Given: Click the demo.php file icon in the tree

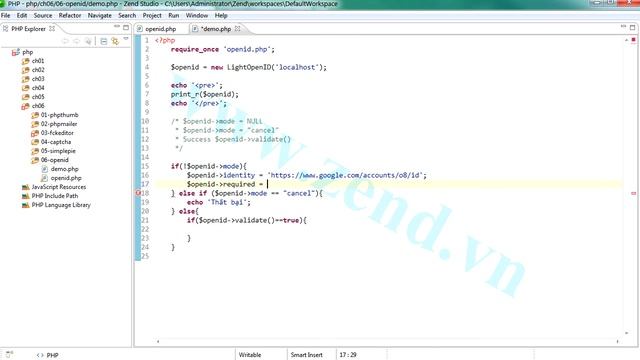Looking at the screenshot, I should click(x=44, y=169).
